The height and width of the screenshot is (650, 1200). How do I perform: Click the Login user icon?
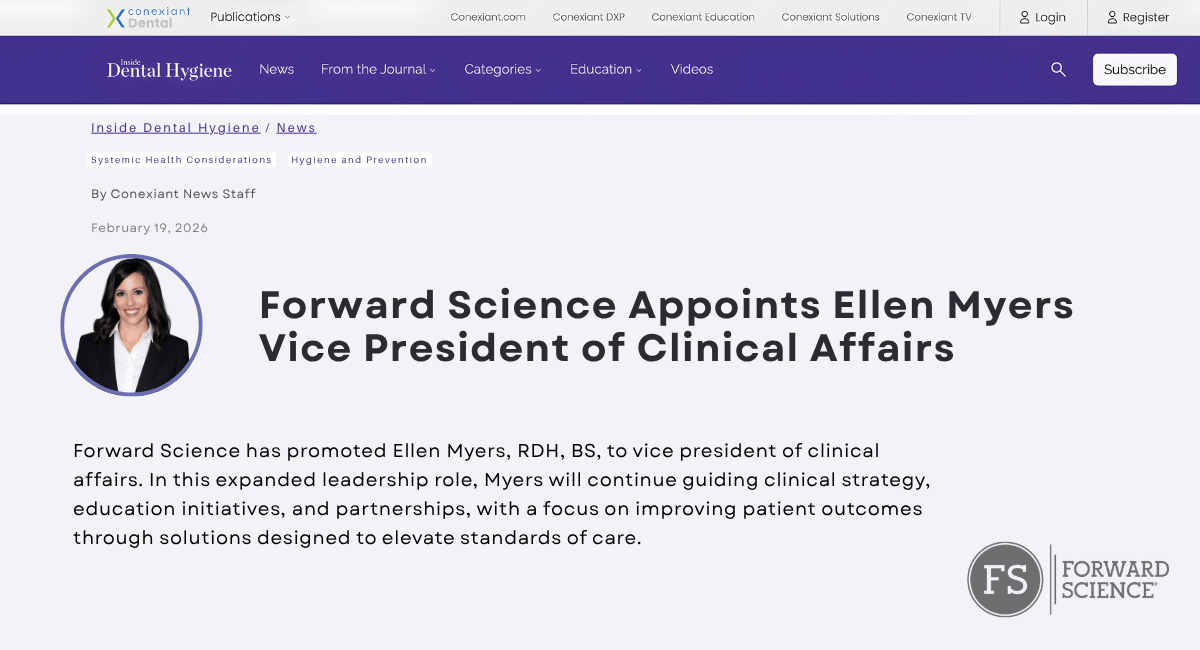click(1025, 17)
